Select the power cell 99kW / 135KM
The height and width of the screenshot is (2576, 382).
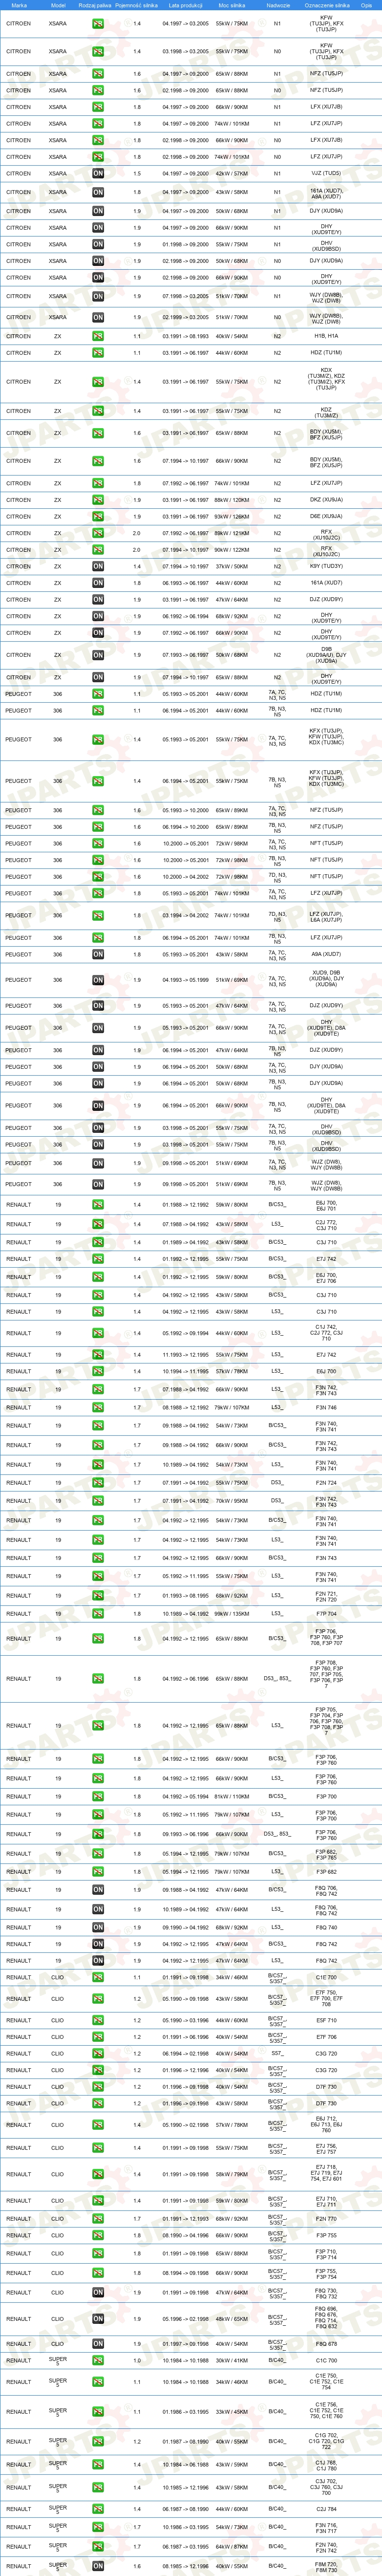point(232,1613)
